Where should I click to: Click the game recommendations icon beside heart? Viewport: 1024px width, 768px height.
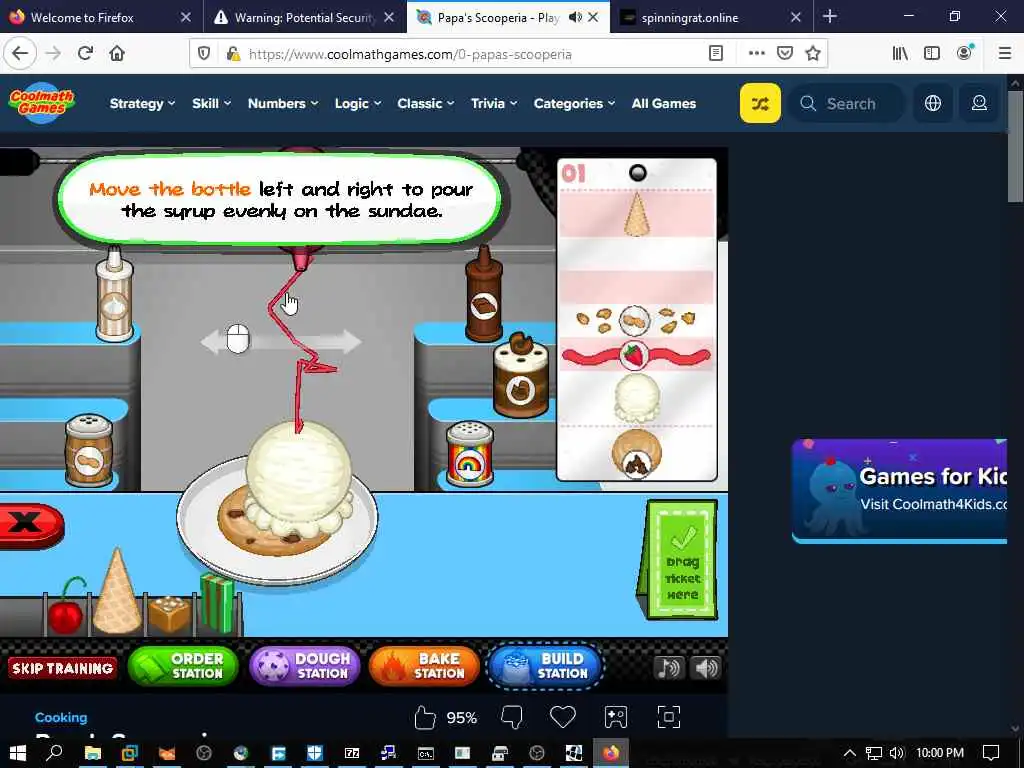(616, 717)
